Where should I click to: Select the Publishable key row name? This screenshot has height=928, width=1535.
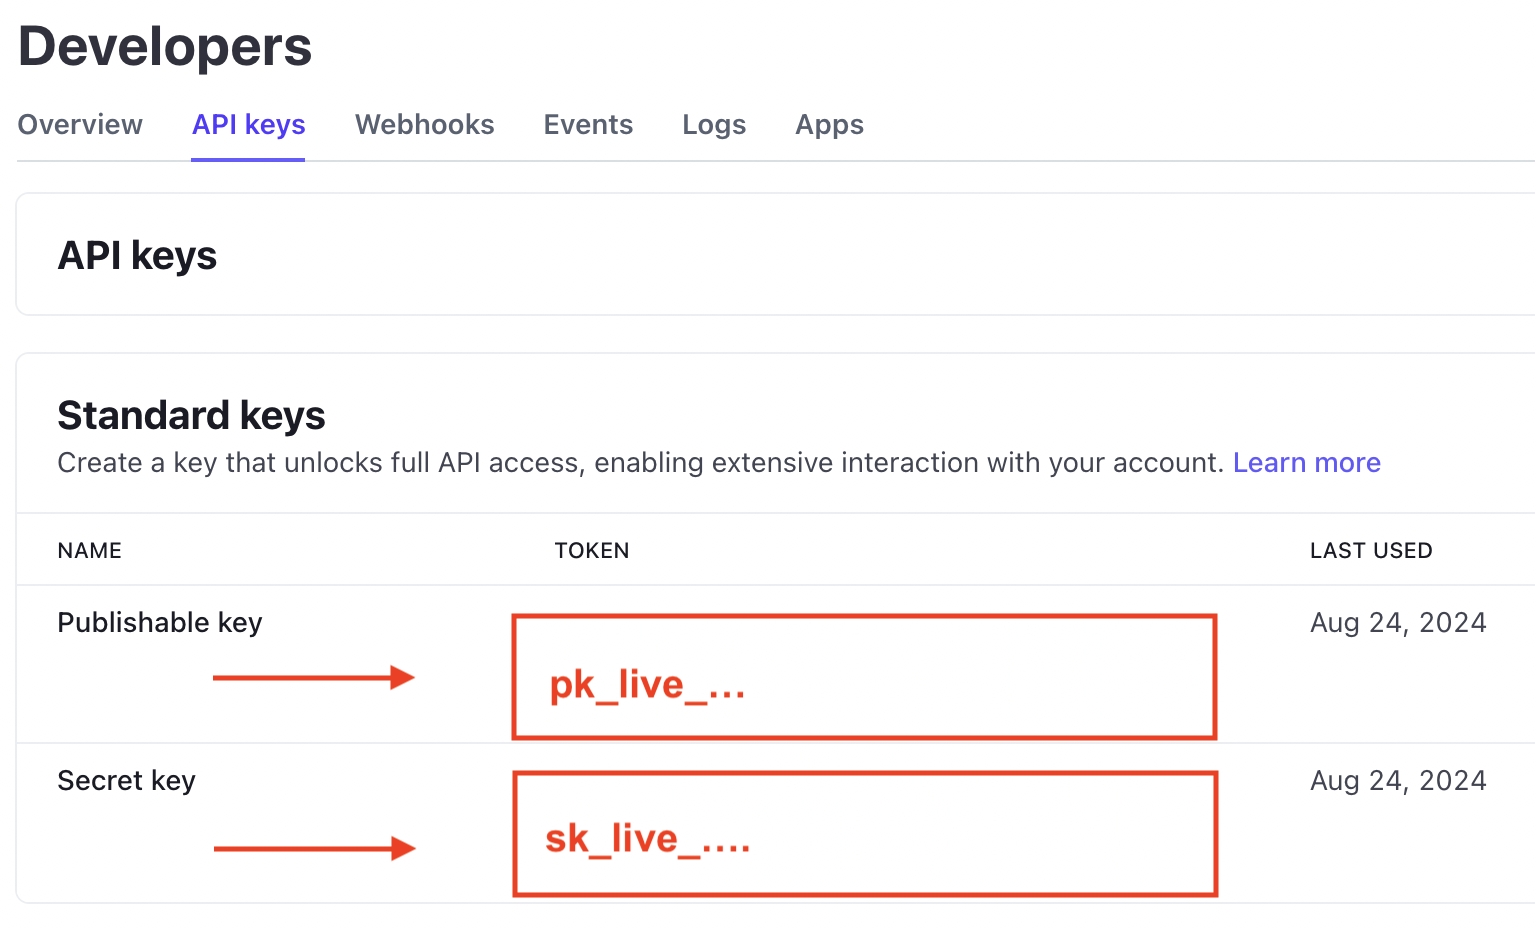click(160, 623)
